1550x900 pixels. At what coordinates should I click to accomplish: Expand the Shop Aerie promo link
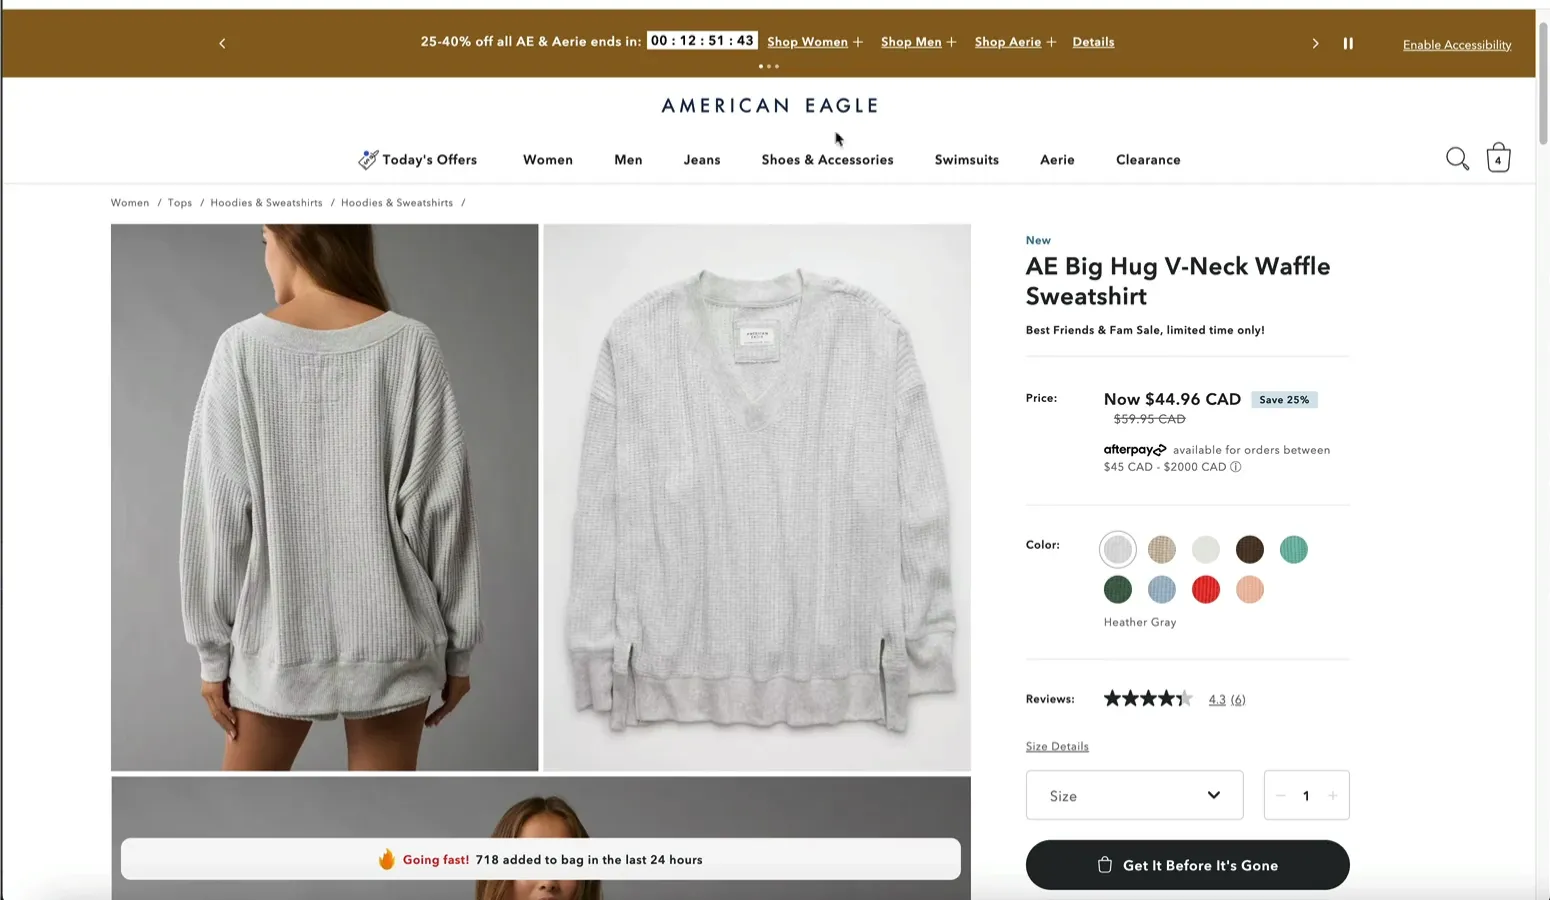tap(1015, 42)
